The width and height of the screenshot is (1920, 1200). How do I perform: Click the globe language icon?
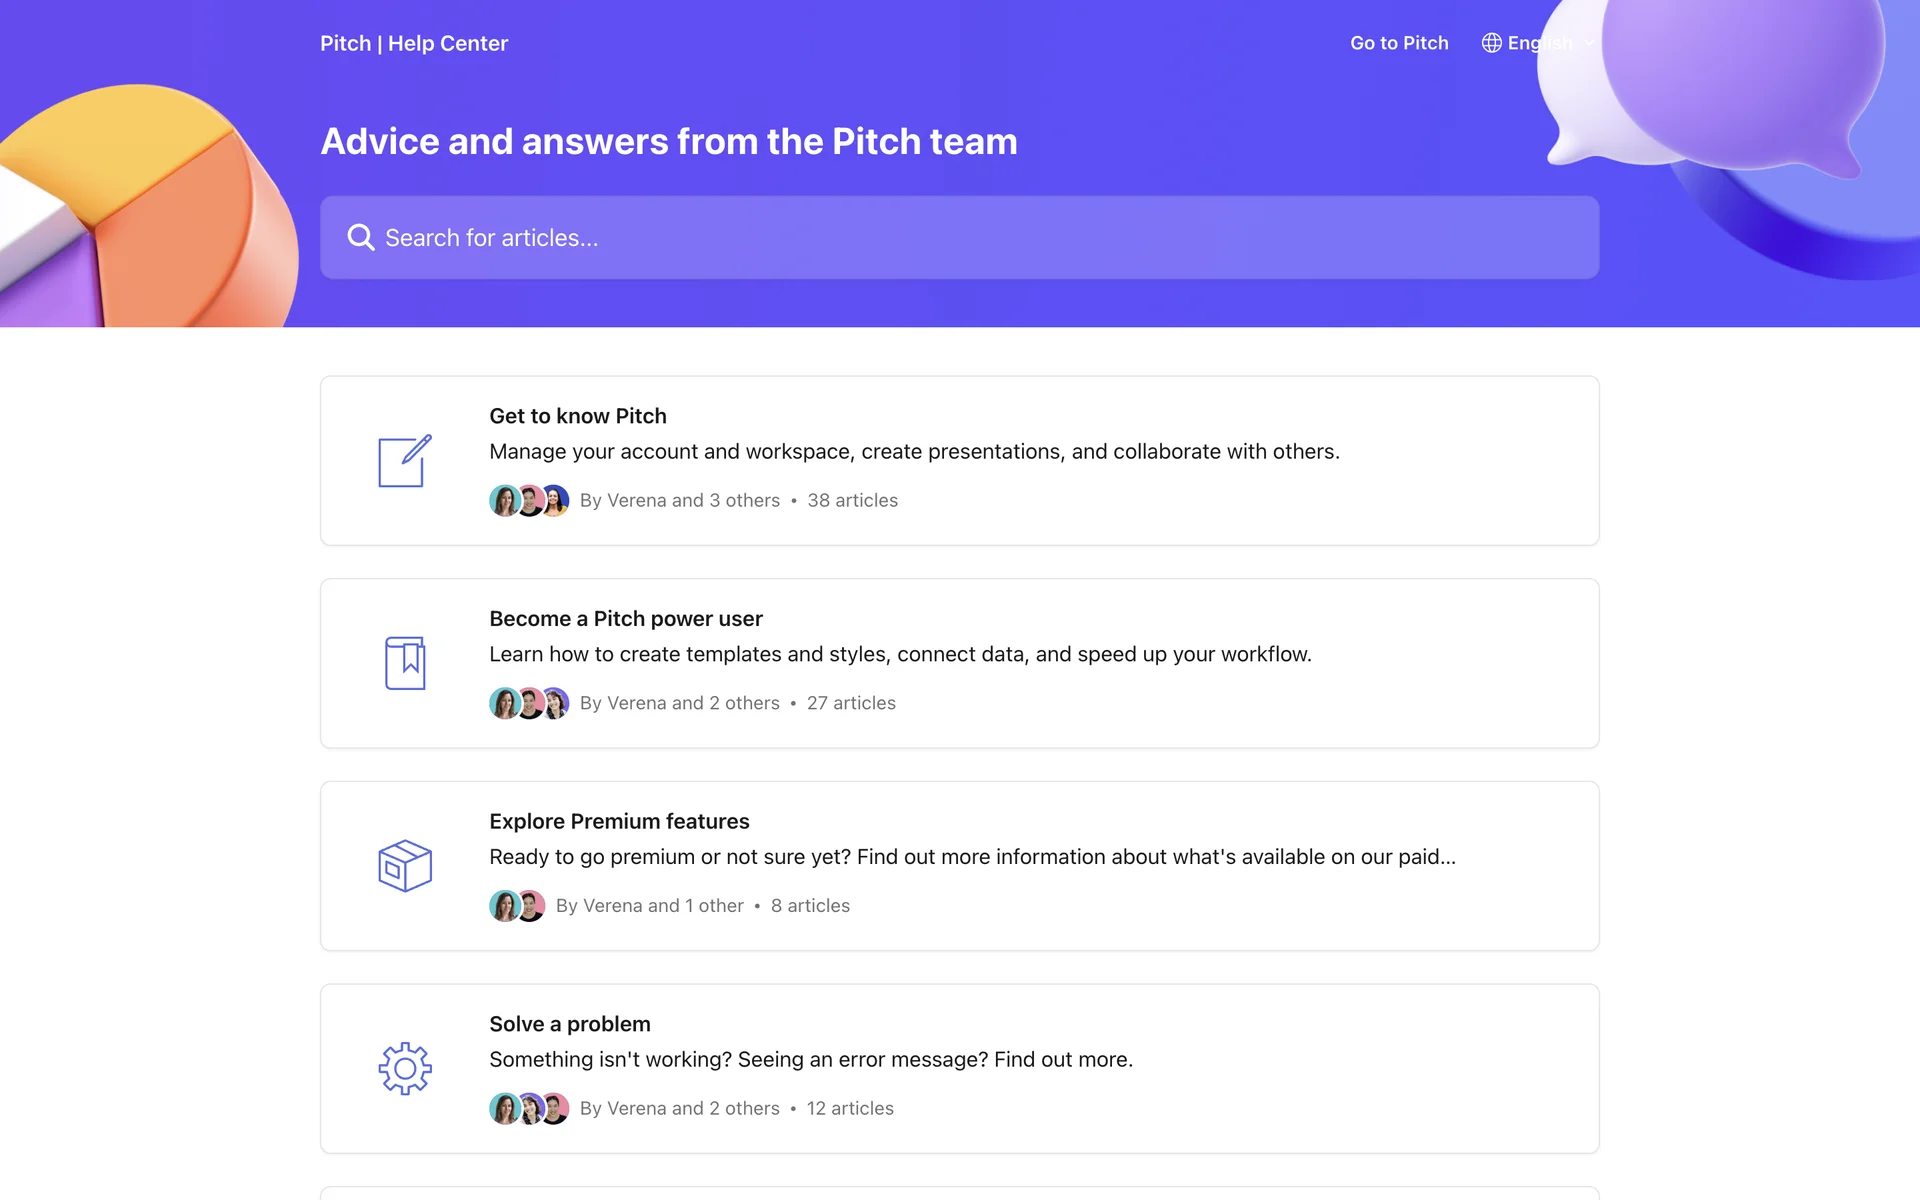pos(1491,43)
